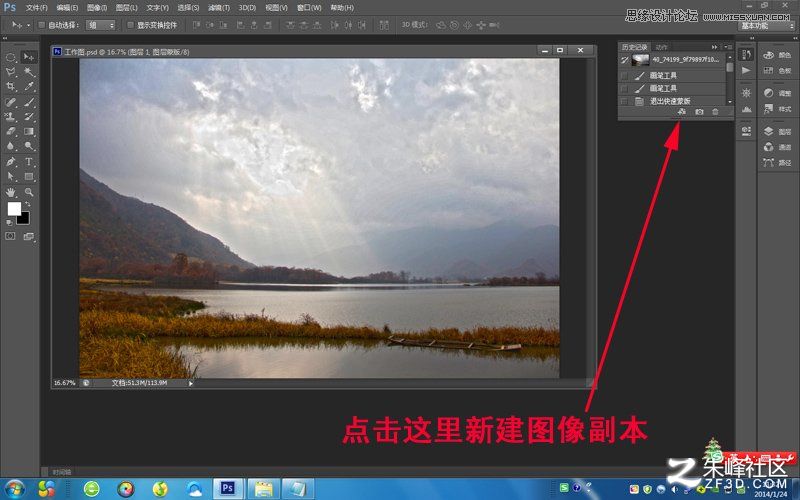Enable the 自动选择 auto-select checkbox
The image size is (800, 500).
pyautogui.click(x=42, y=24)
